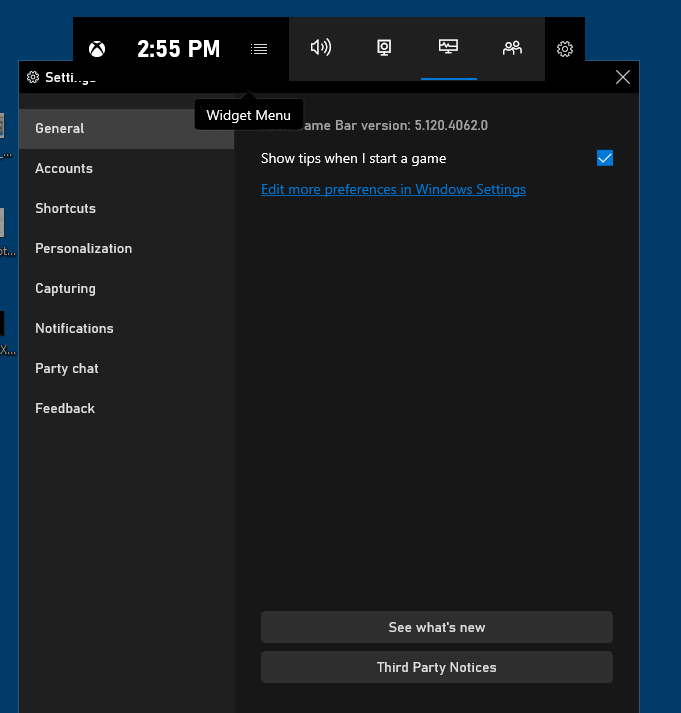
Task: Open the Audio widget speaker icon
Action: click(321, 48)
